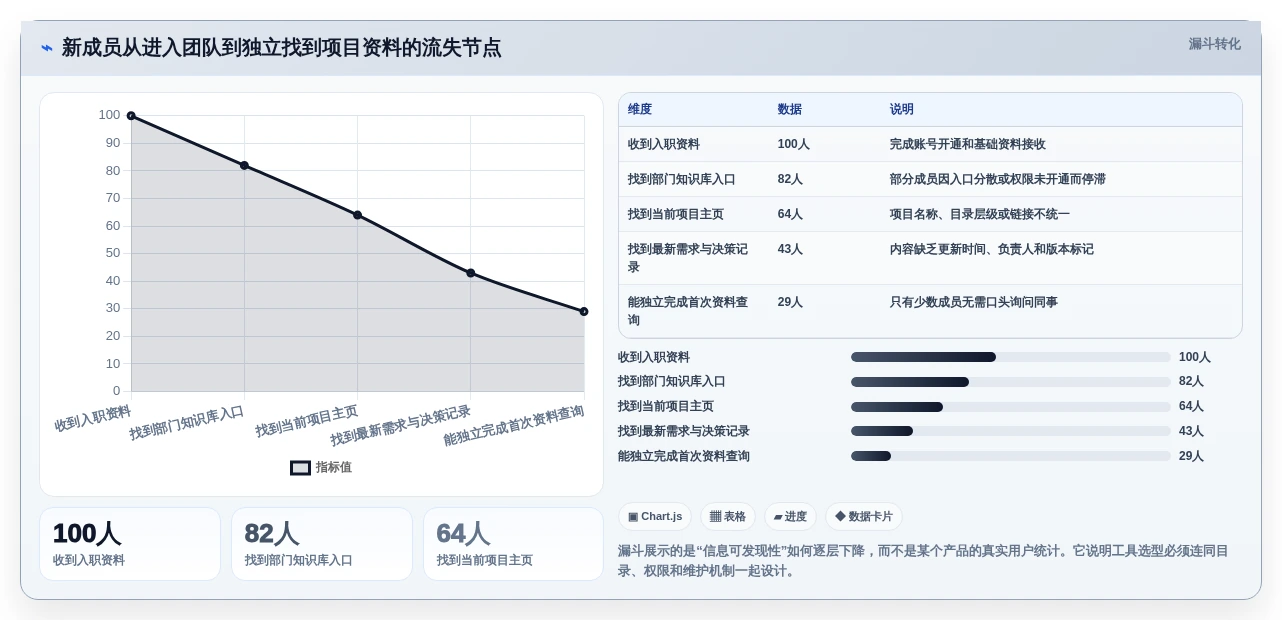This screenshot has height=620, width=1282.
Task: Click description 项目名称、目录层级或链接不统一
Action: (x=980, y=214)
